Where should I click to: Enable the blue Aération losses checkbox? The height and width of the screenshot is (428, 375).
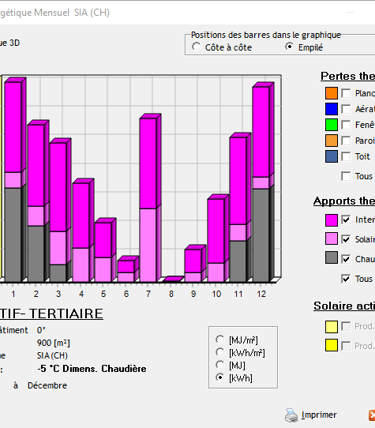coord(346,109)
